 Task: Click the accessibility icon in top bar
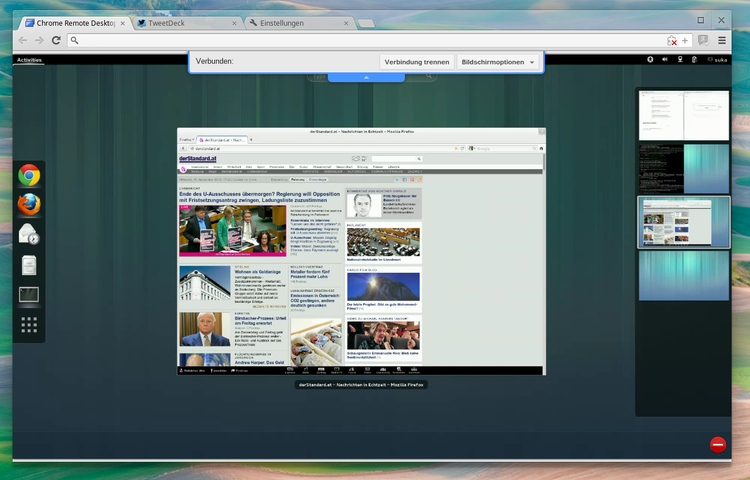tap(650, 60)
